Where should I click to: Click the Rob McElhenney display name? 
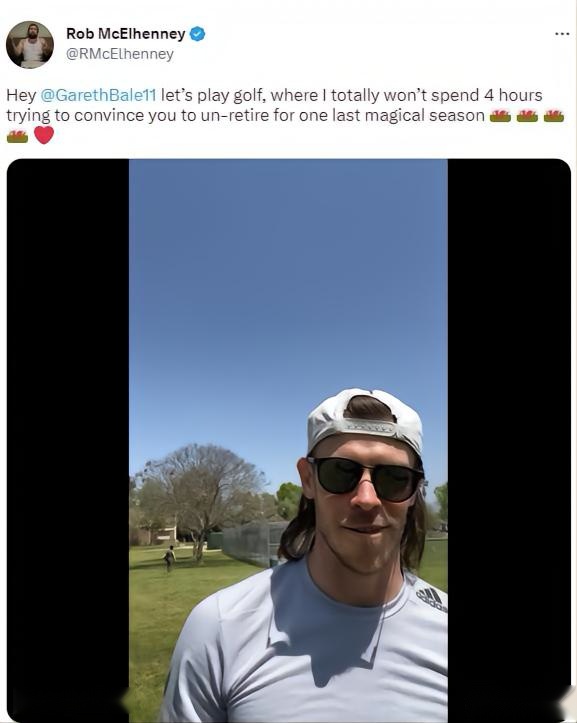125,34
